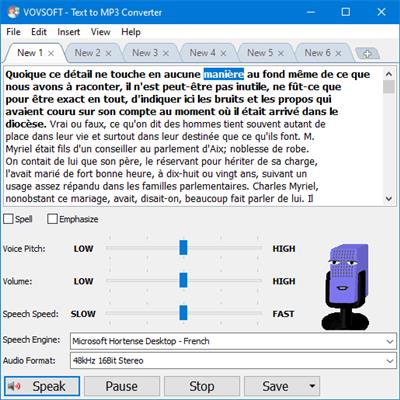Click the Stop button
The image size is (400, 400).
tap(202, 386)
